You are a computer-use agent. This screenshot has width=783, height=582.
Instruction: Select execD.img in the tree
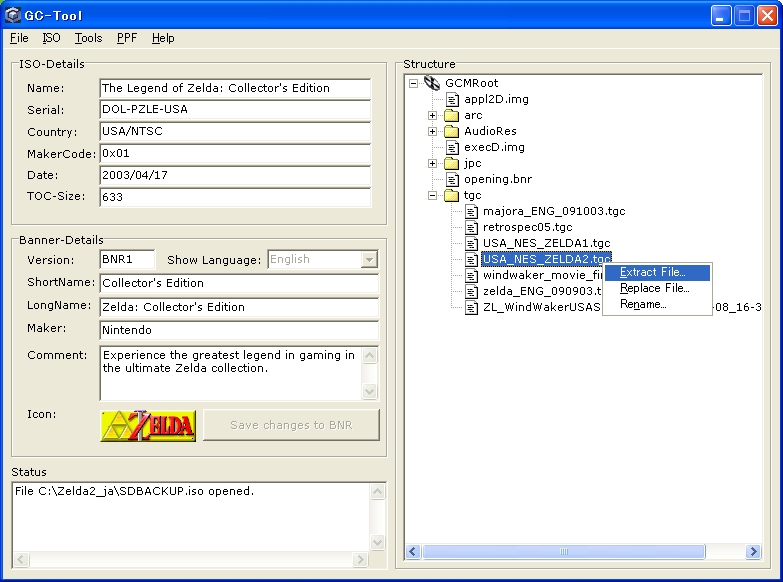click(494, 147)
